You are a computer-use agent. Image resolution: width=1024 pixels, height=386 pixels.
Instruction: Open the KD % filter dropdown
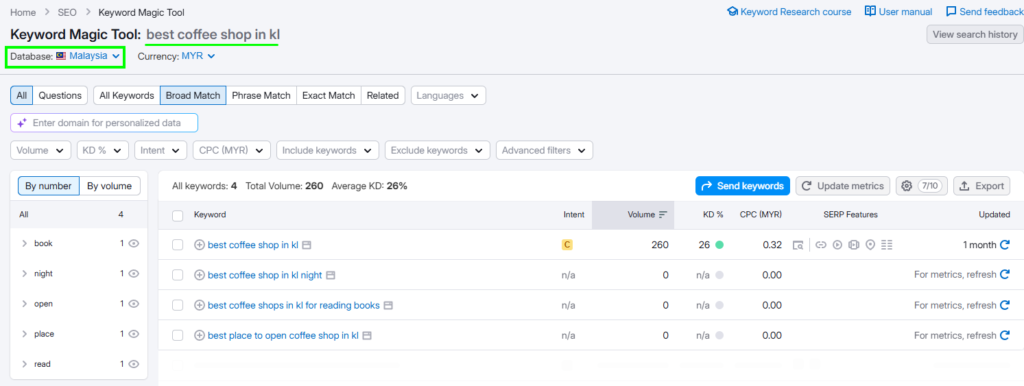[103, 150]
